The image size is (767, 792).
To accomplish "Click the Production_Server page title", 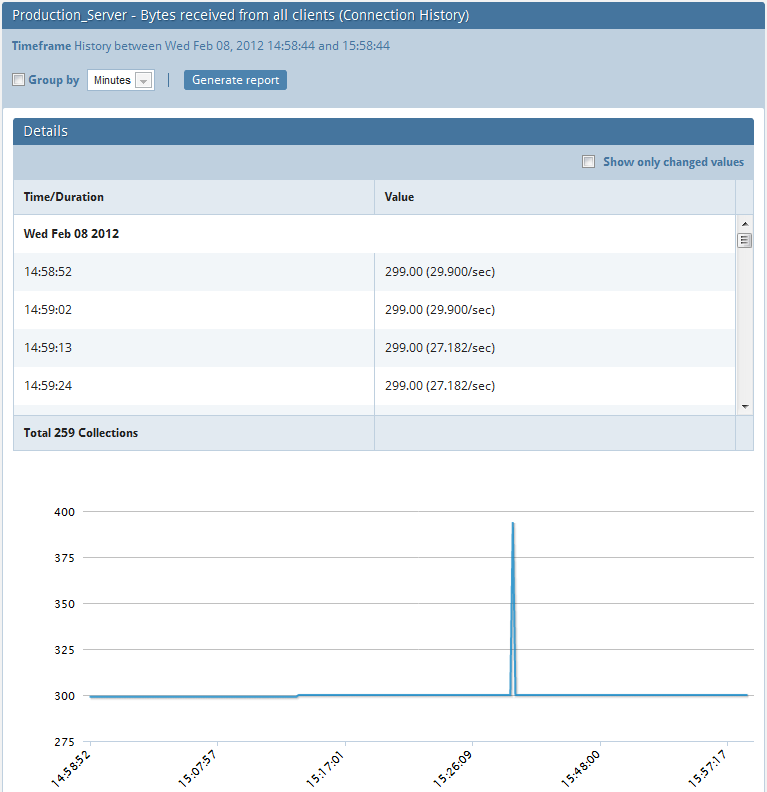I will [240, 15].
